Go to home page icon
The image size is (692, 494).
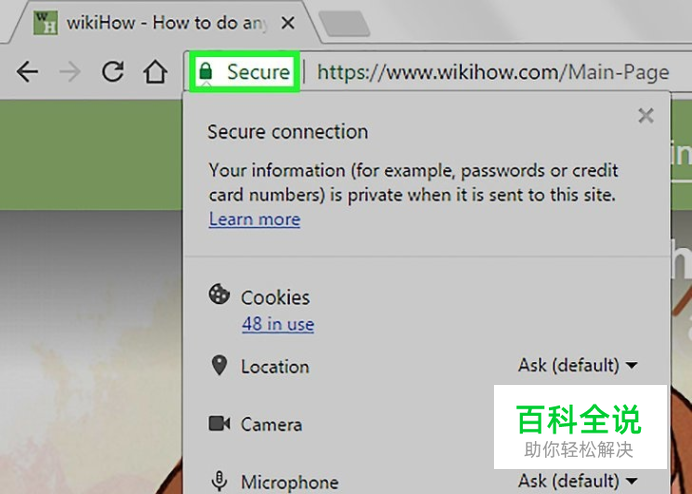(x=155, y=72)
